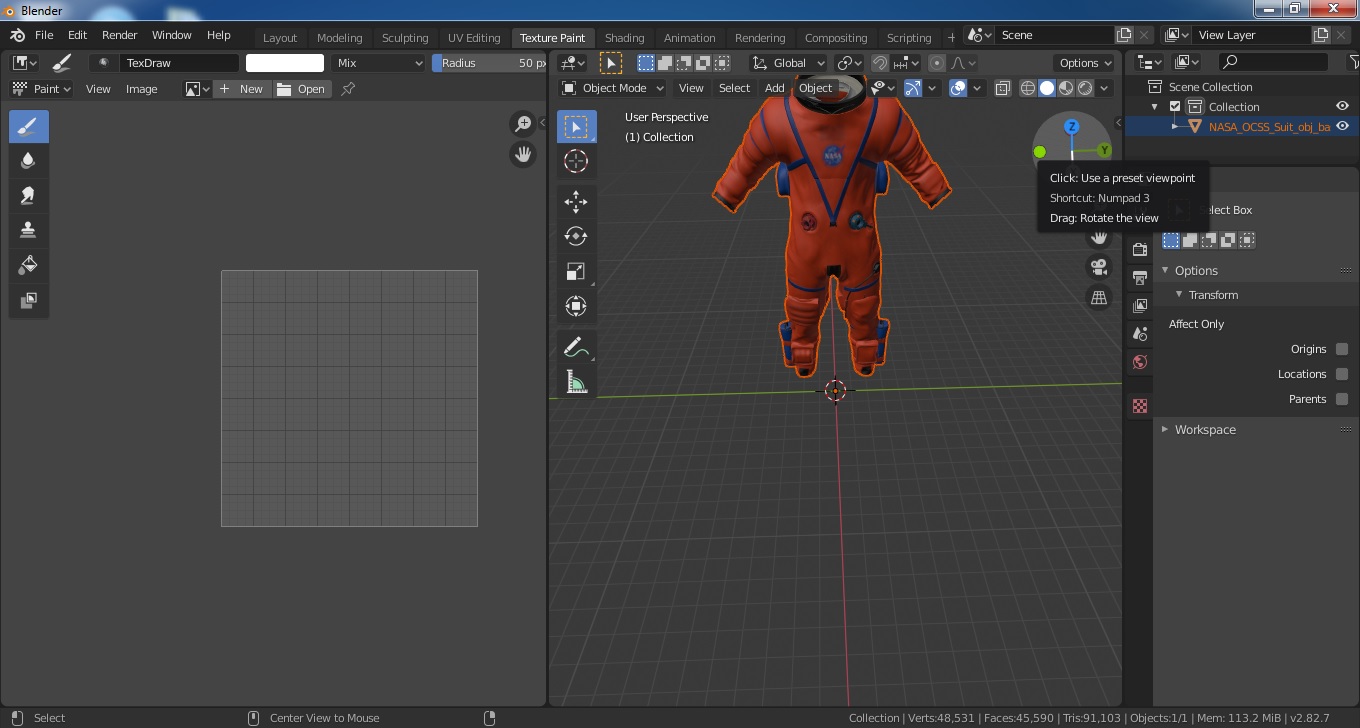Screen dimensions: 1360x728
Task: Open the Render properties tab icon
Action: click(x=1140, y=249)
